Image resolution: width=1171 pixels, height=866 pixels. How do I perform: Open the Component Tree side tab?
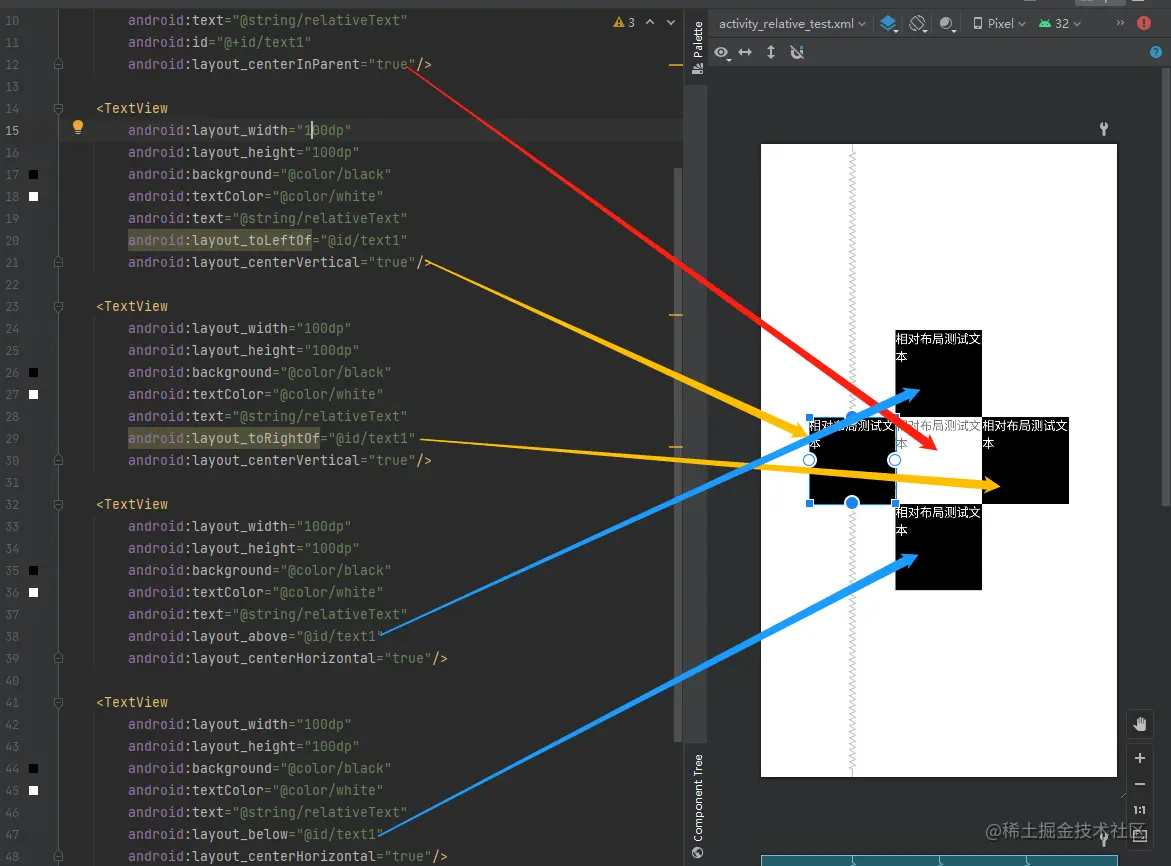pyautogui.click(x=698, y=806)
